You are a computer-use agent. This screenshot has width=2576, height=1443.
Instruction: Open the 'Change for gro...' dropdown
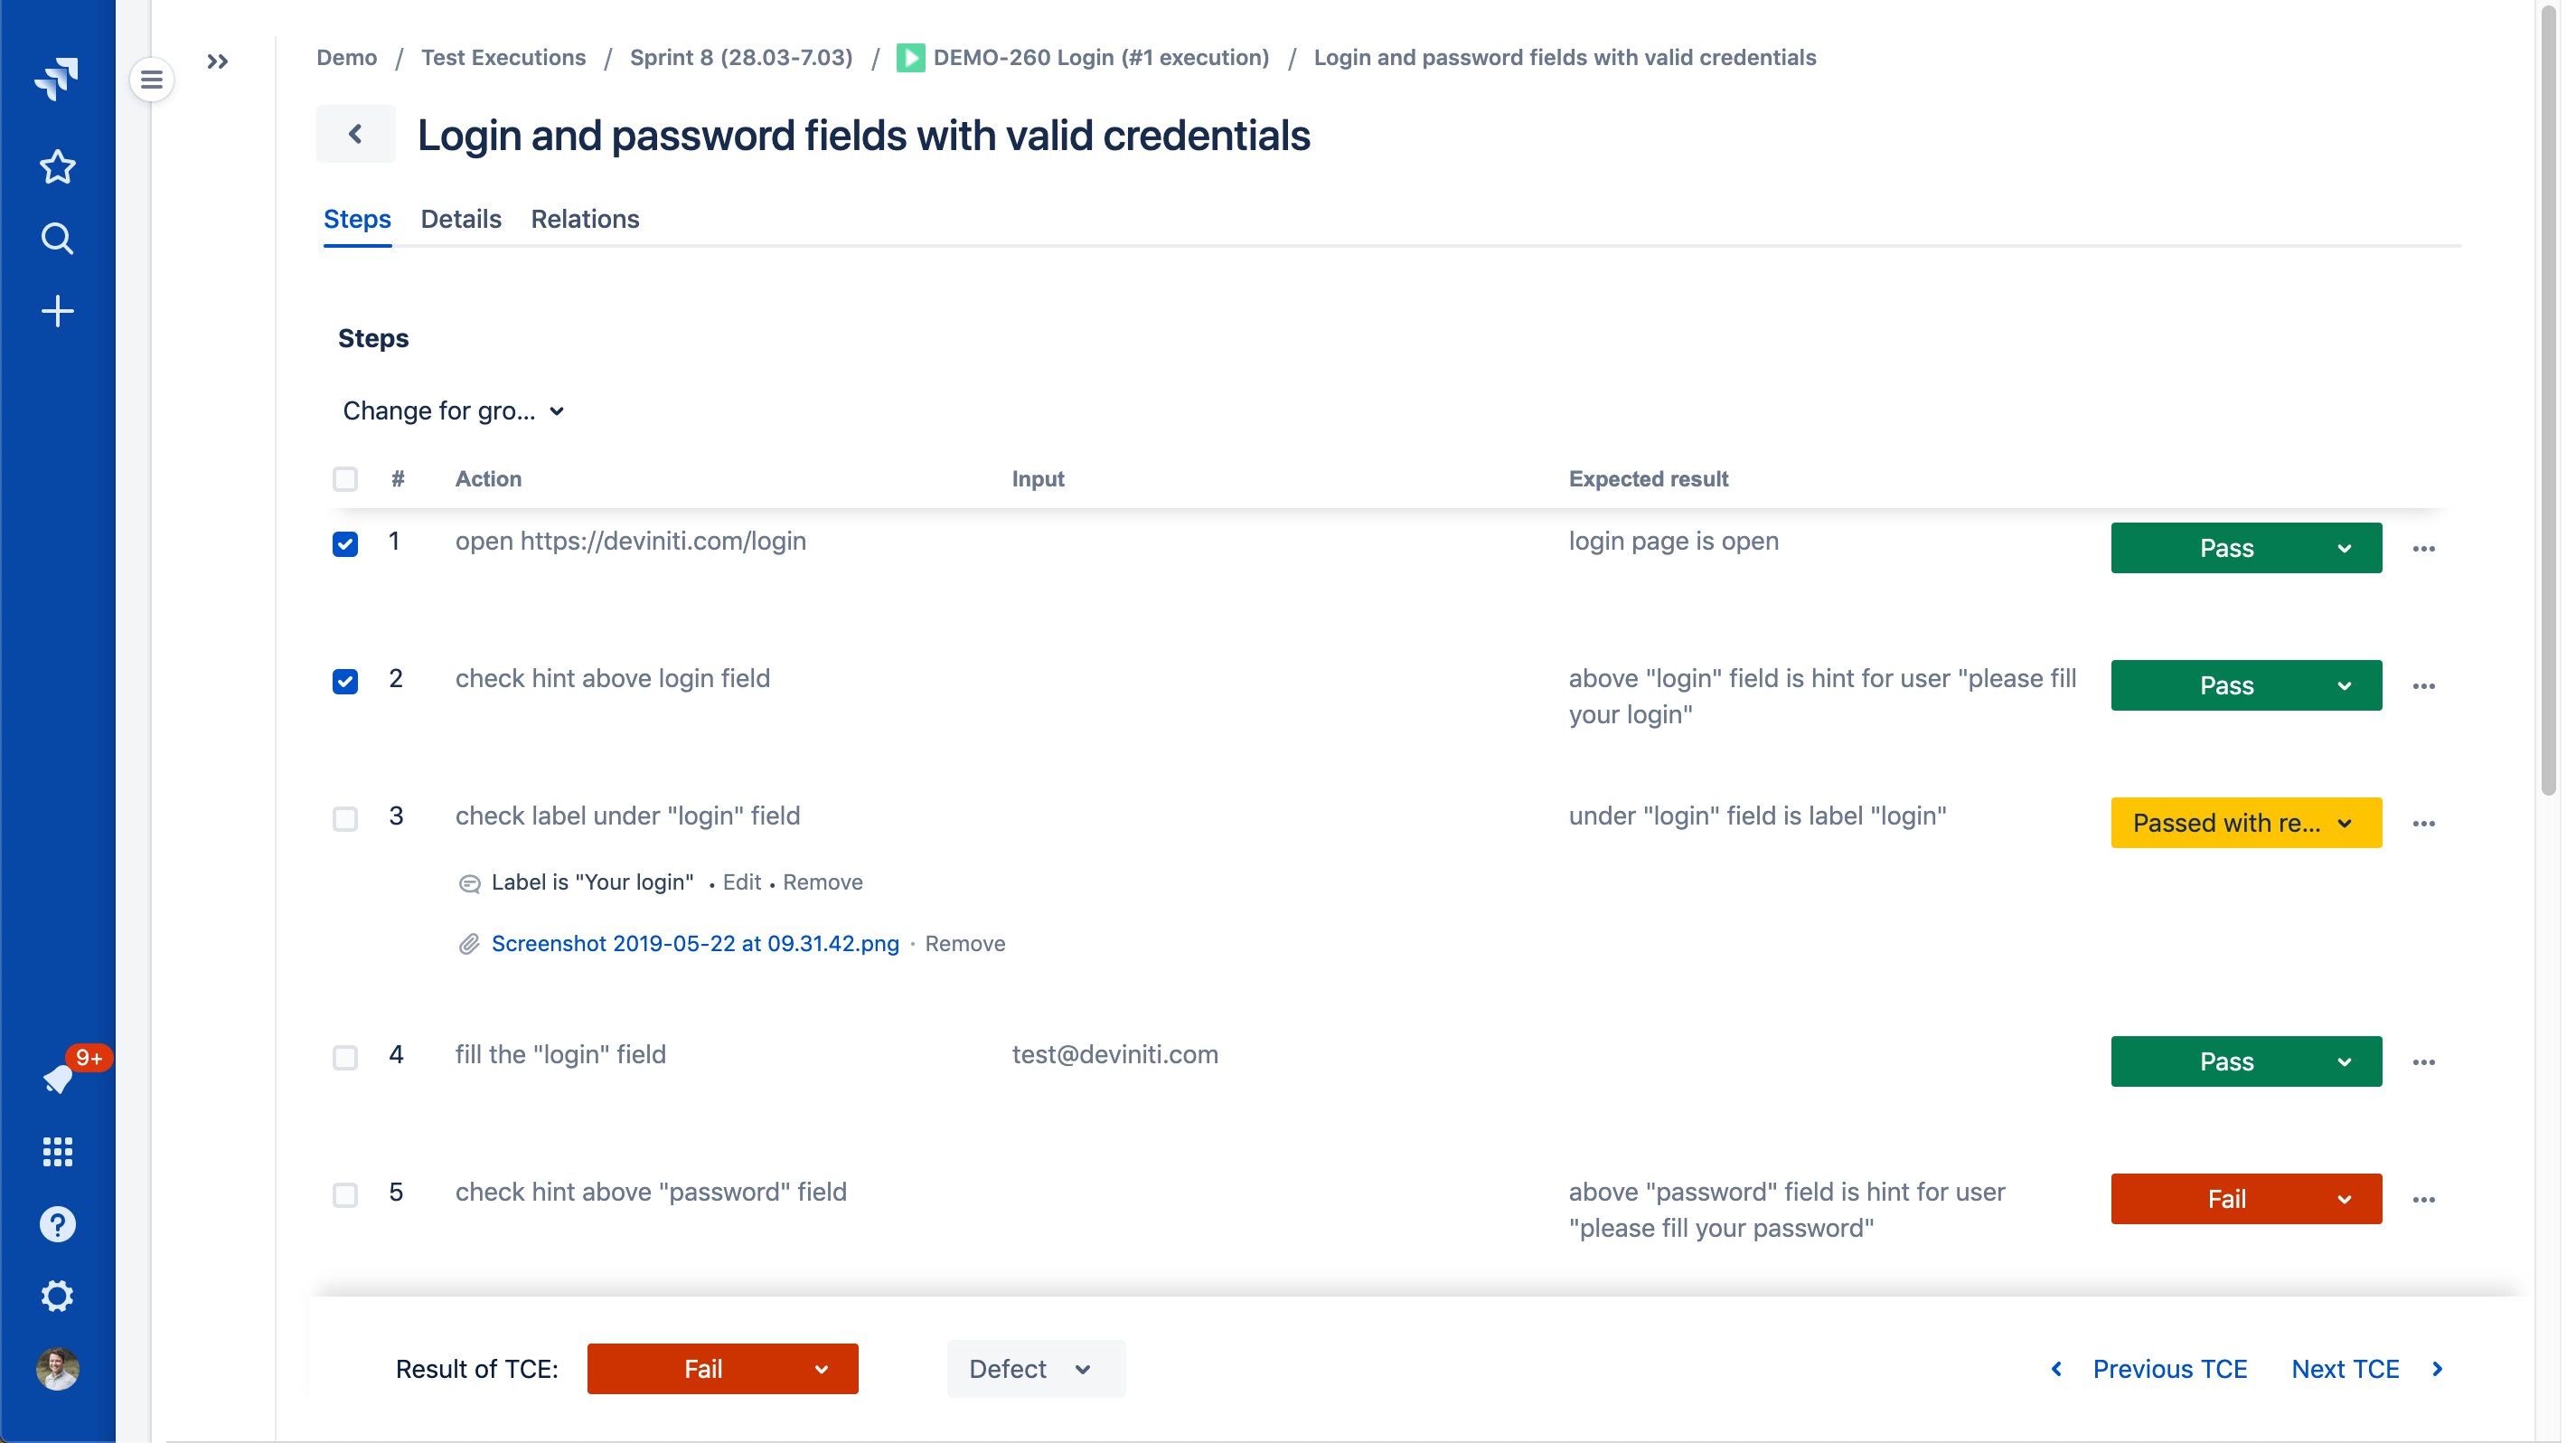[452, 410]
